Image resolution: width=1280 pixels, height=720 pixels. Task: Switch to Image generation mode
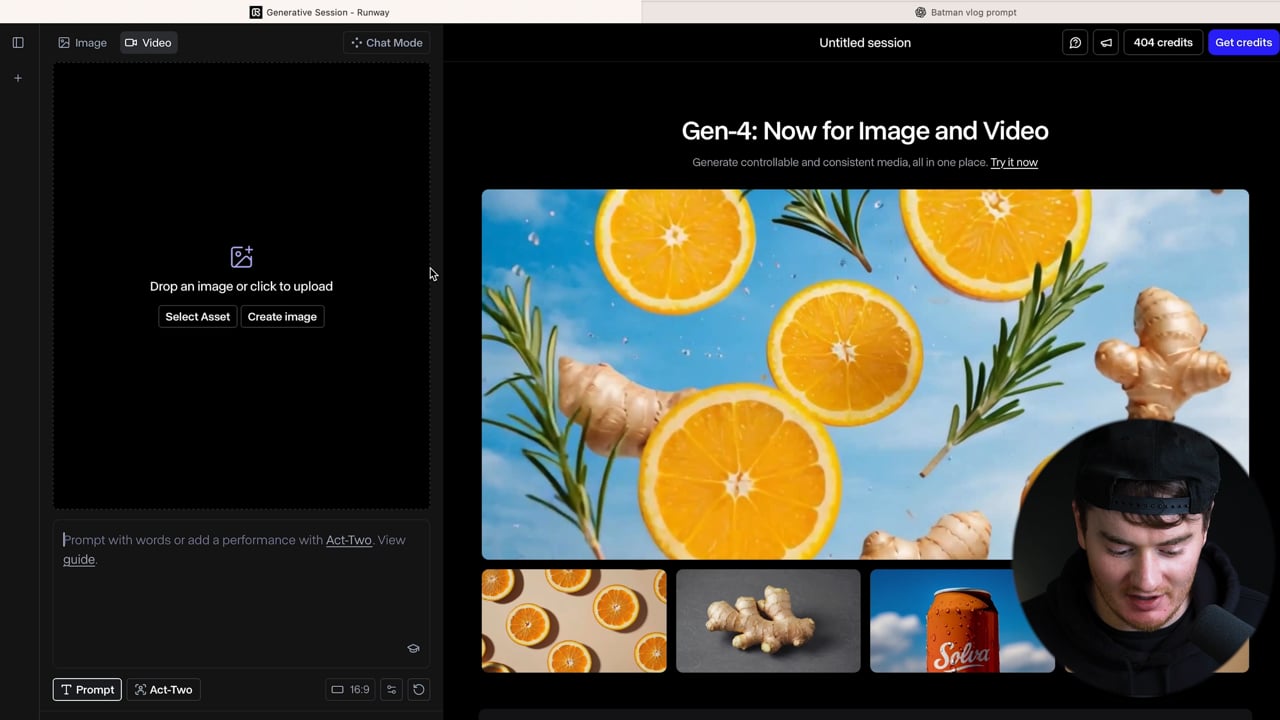click(82, 43)
